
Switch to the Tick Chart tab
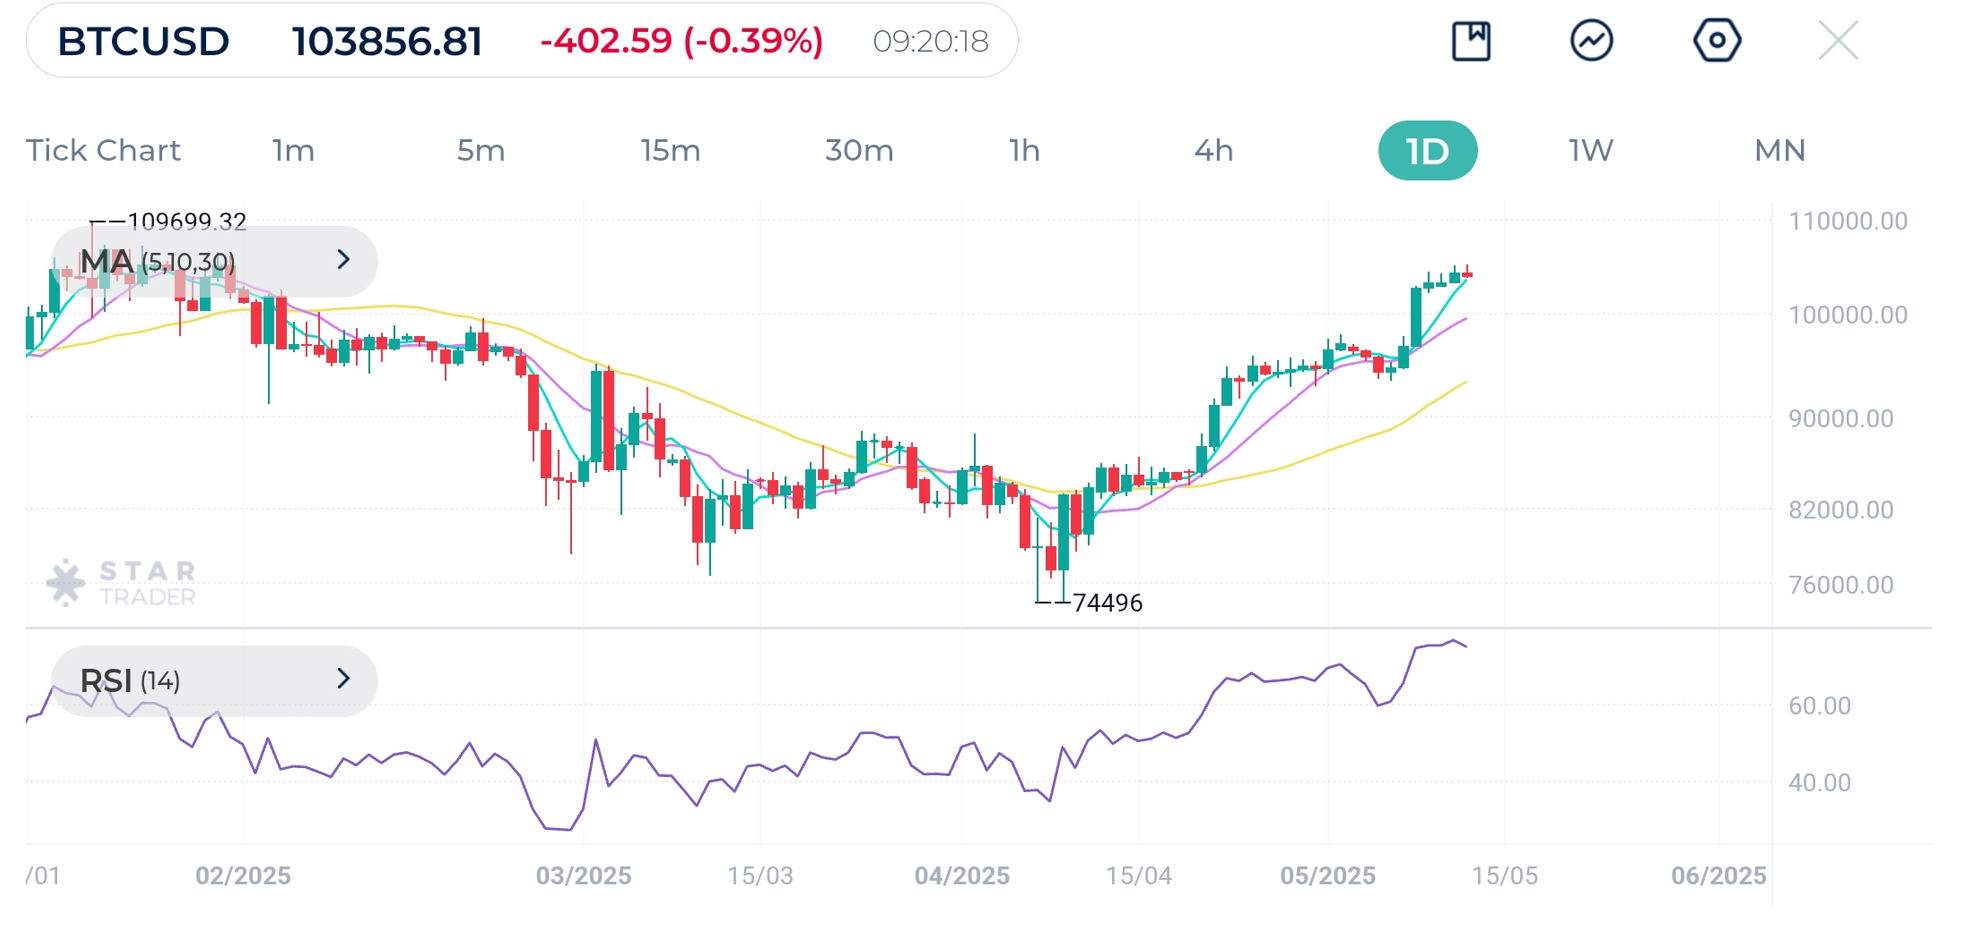[103, 150]
